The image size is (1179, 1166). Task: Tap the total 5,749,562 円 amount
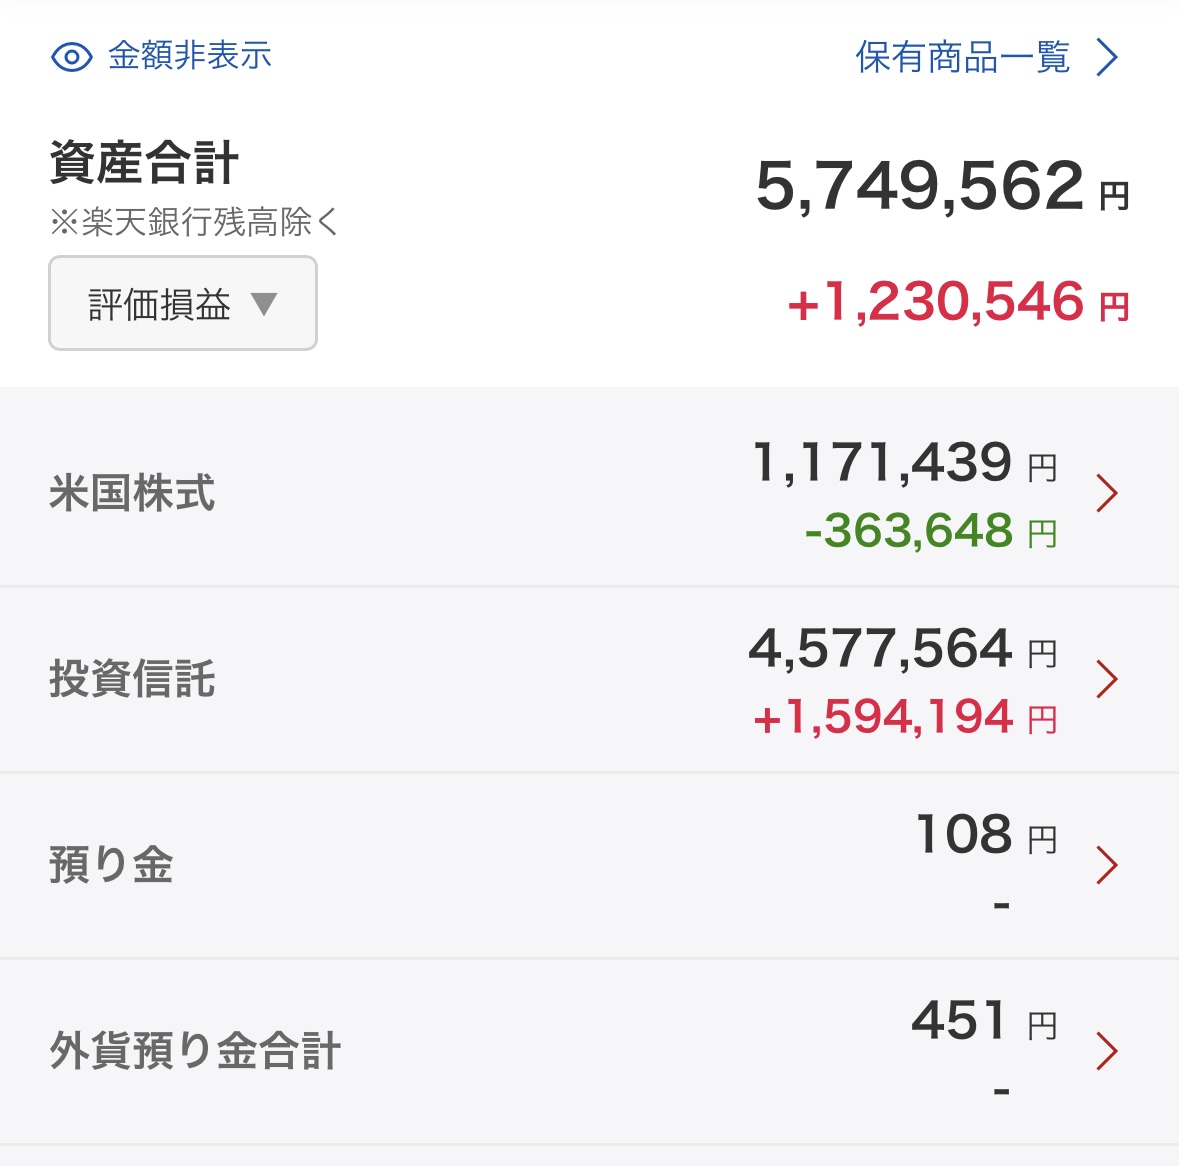942,186
